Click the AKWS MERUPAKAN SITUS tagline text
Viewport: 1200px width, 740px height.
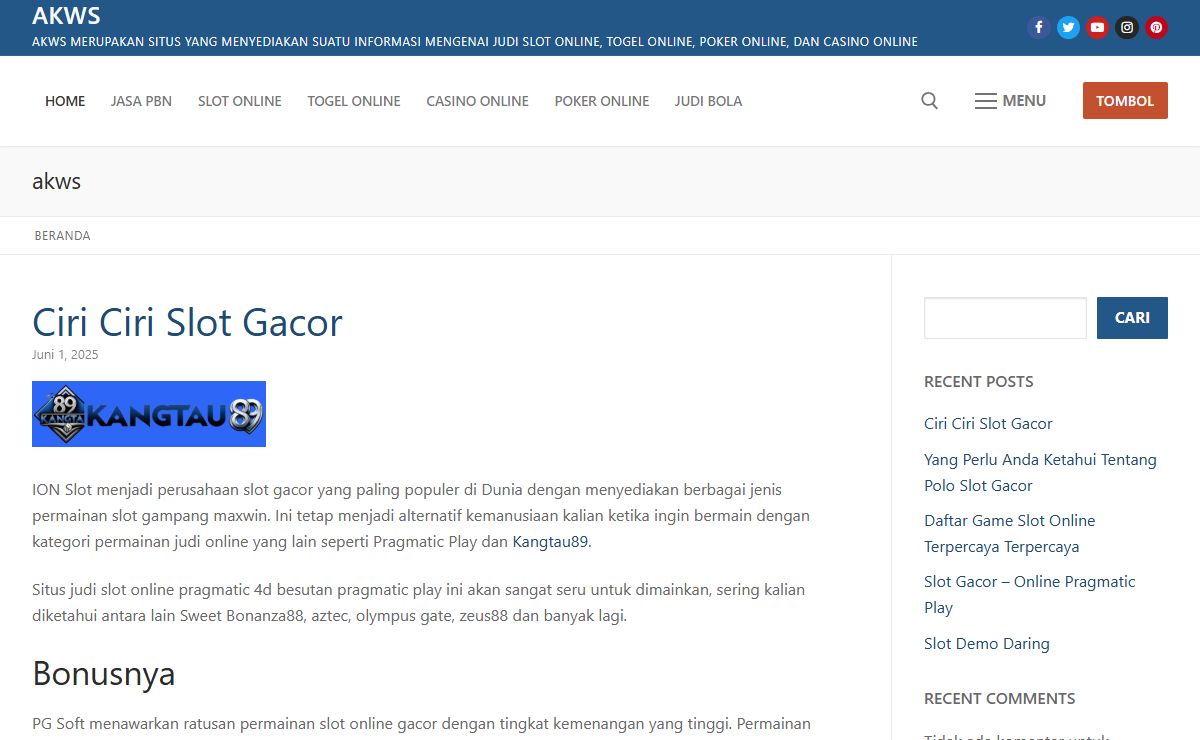475,42
